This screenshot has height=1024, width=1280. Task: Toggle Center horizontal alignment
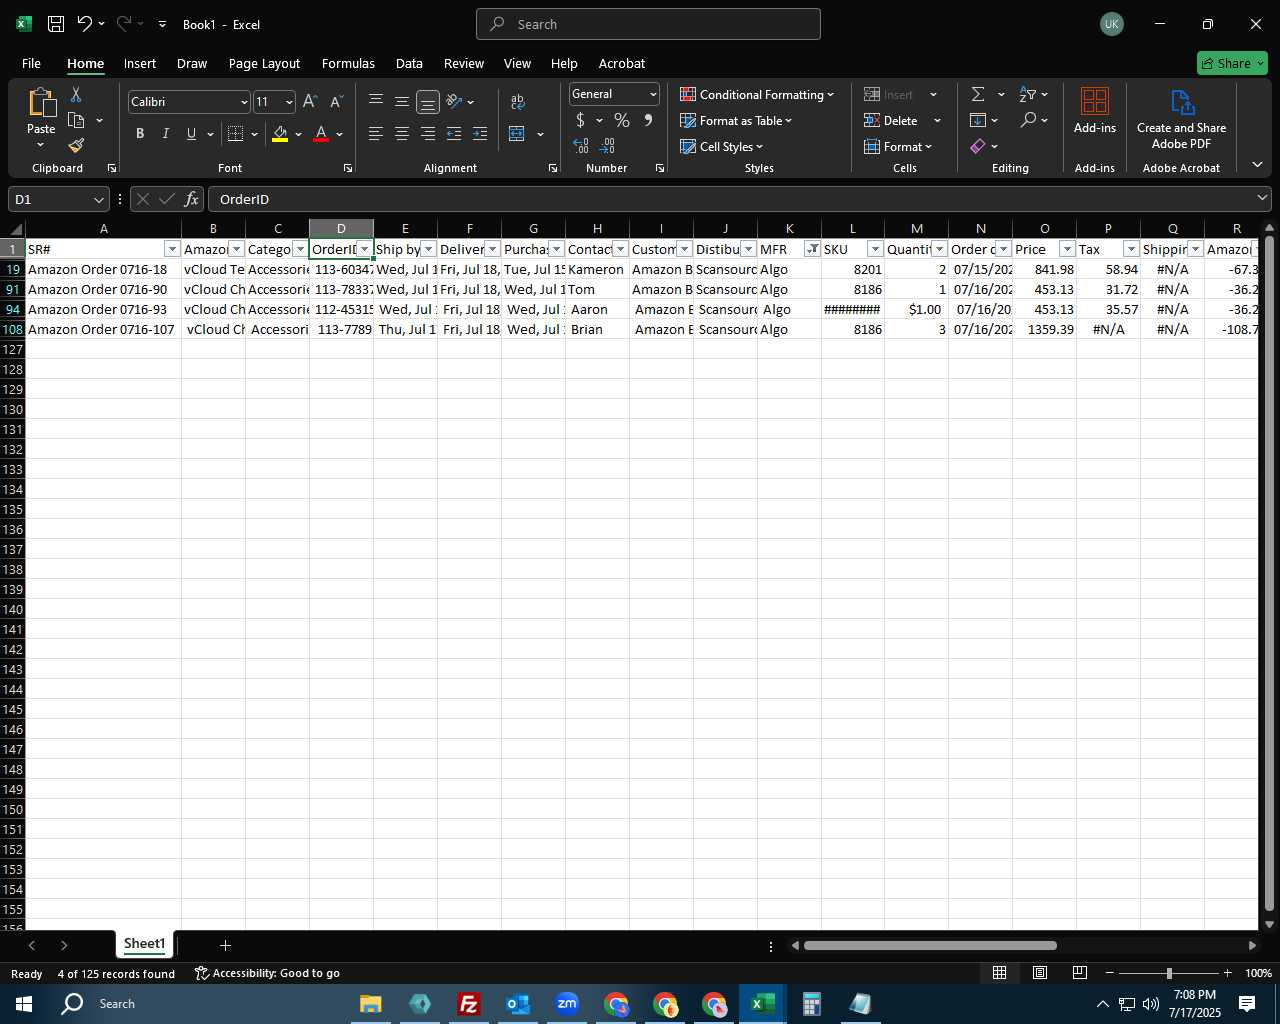pos(402,134)
